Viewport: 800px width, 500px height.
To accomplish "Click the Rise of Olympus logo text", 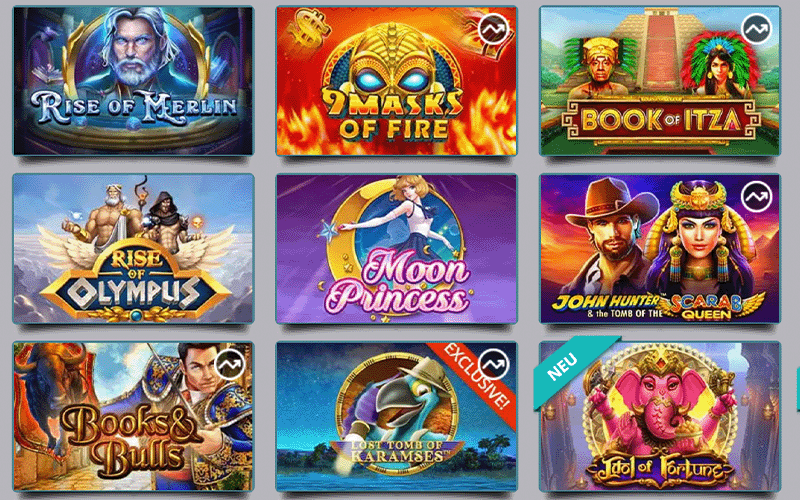I will click(x=135, y=283).
